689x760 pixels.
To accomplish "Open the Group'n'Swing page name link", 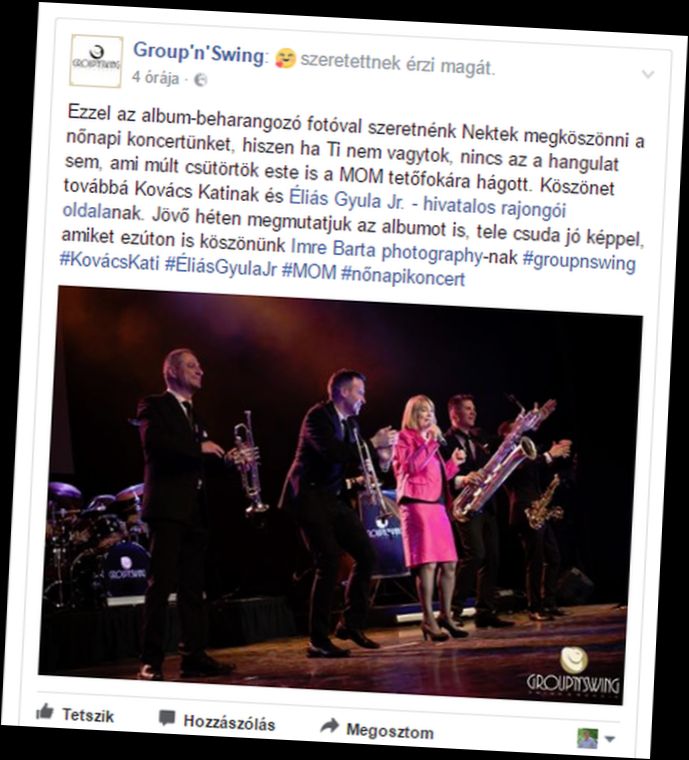I will 199,52.
